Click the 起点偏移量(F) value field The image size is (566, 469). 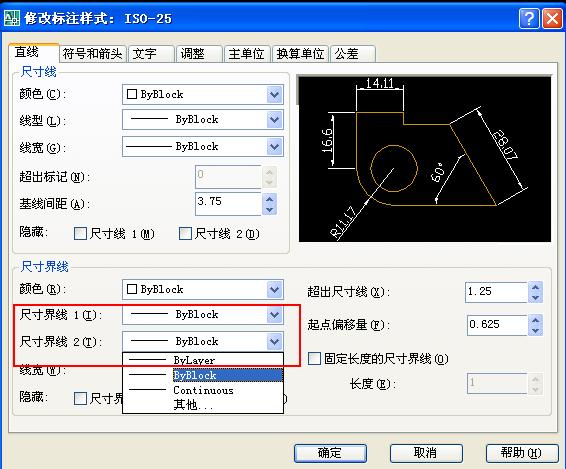[497, 325]
